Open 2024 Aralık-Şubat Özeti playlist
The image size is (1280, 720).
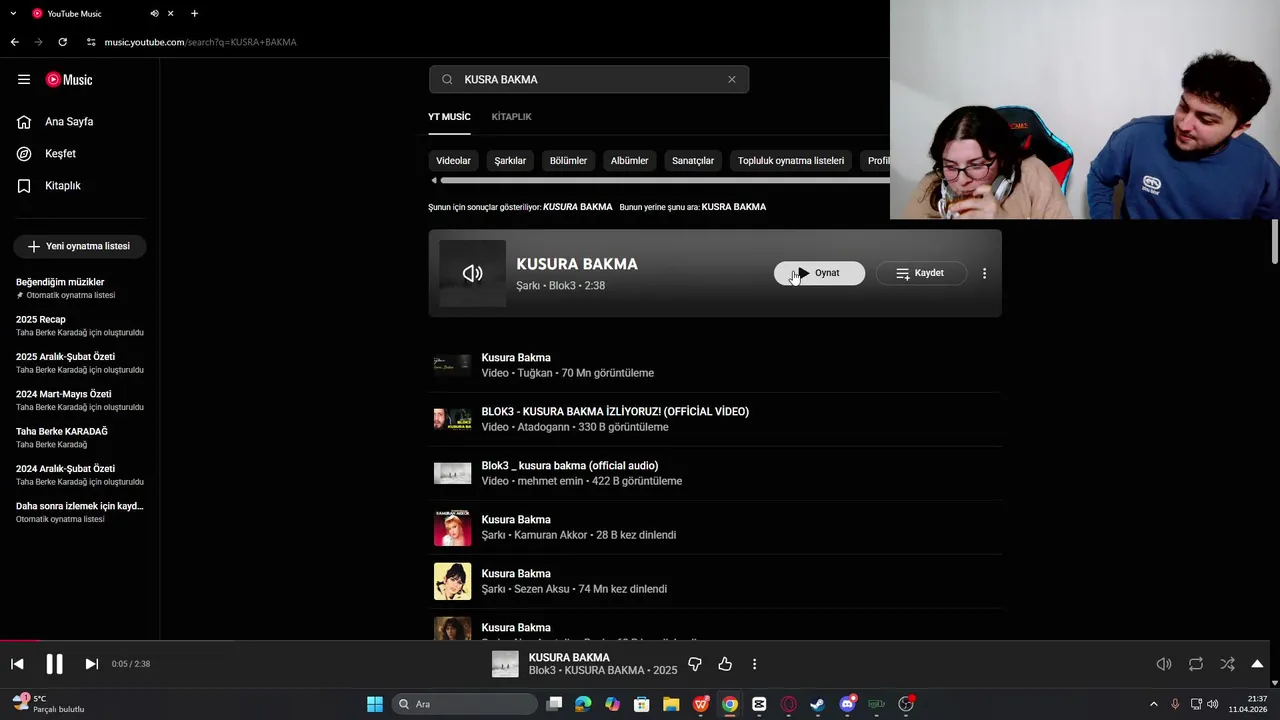click(x=80, y=475)
